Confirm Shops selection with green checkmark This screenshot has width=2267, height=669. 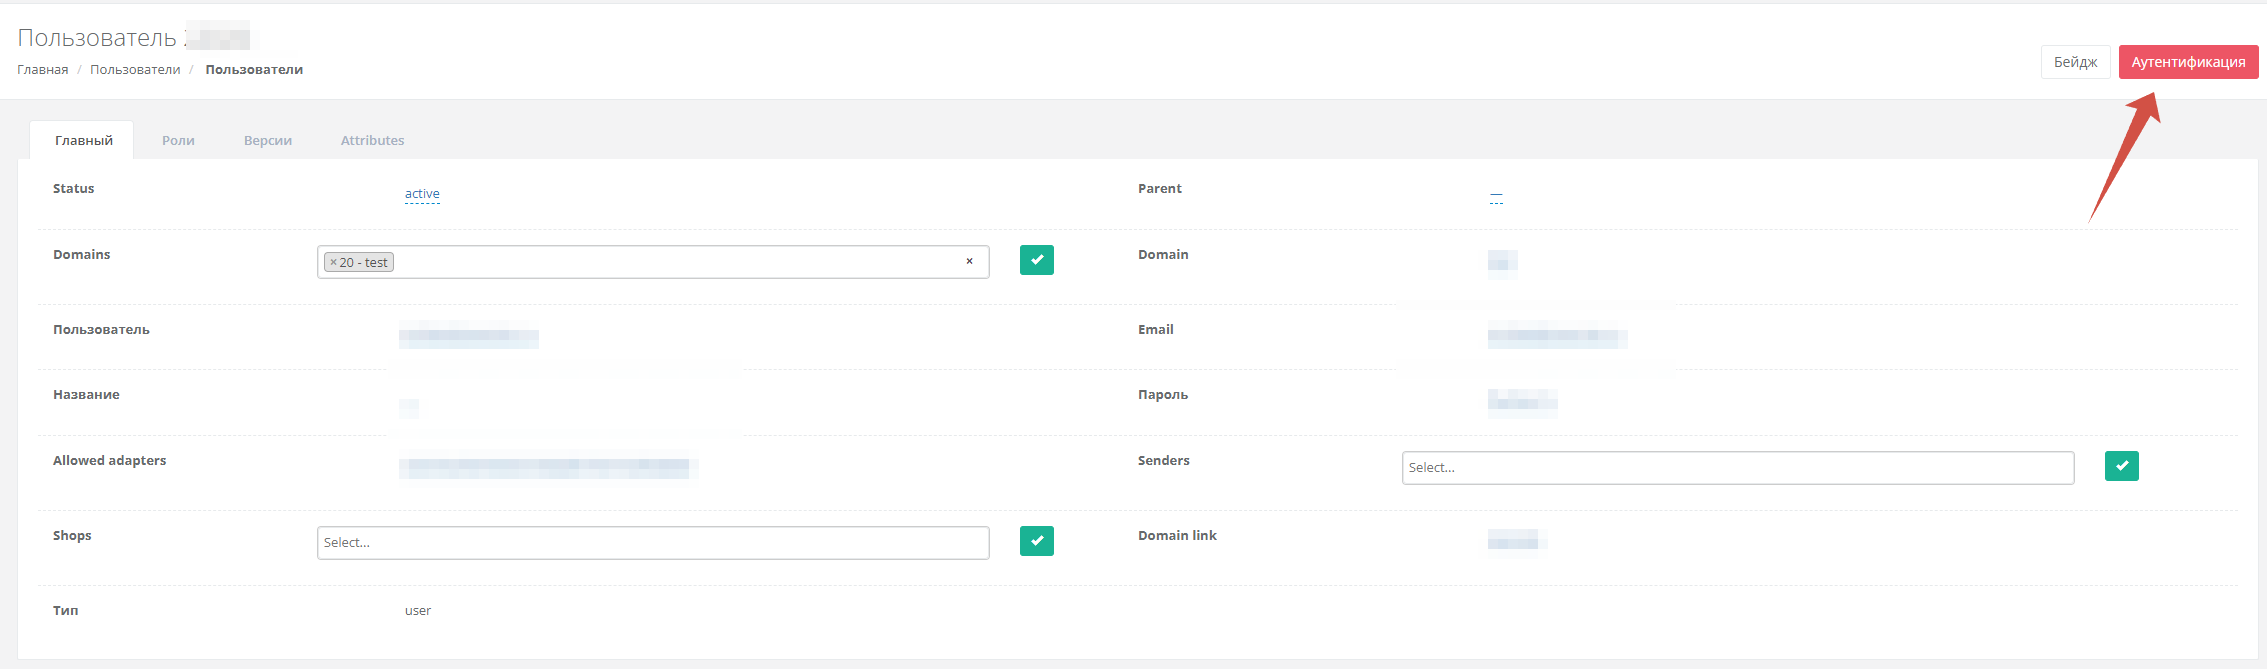point(1036,541)
